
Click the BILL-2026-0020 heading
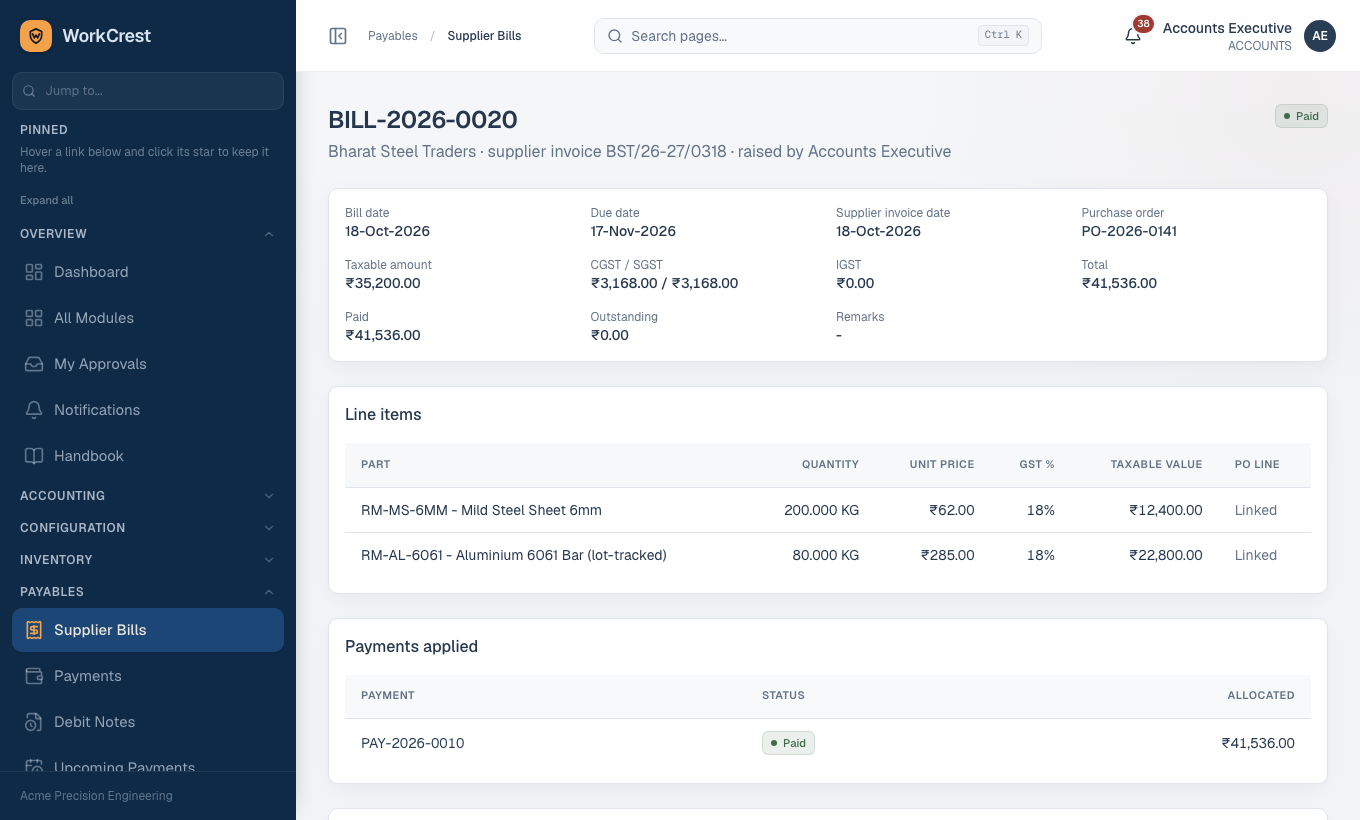point(423,120)
